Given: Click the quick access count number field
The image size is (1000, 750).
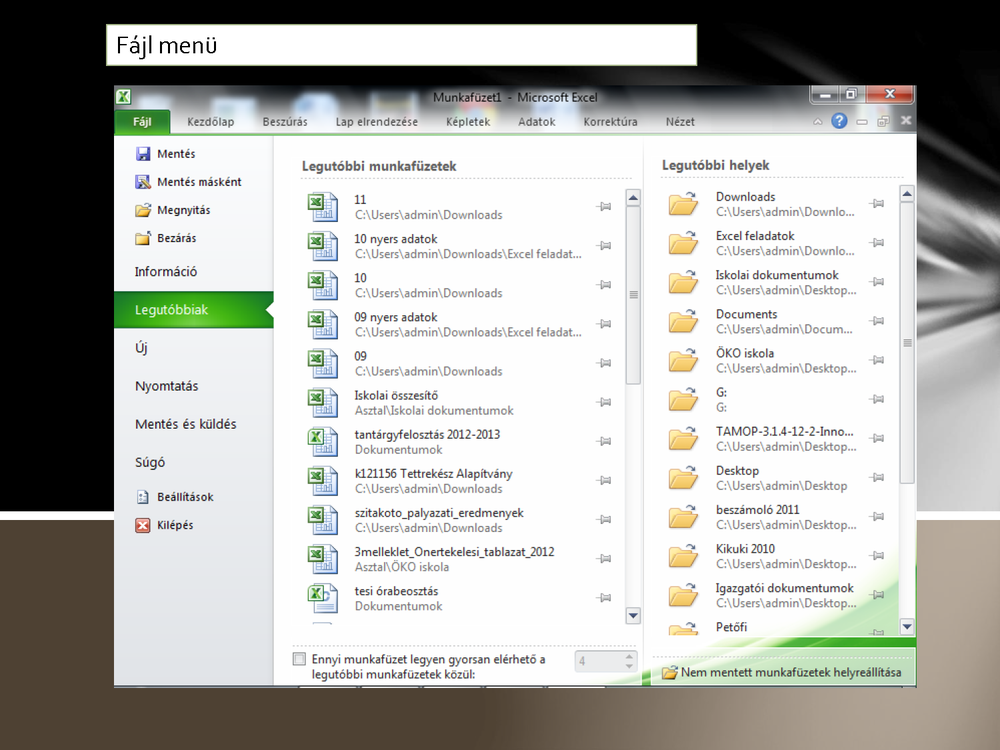Looking at the screenshot, I should [x=599, y=661].
